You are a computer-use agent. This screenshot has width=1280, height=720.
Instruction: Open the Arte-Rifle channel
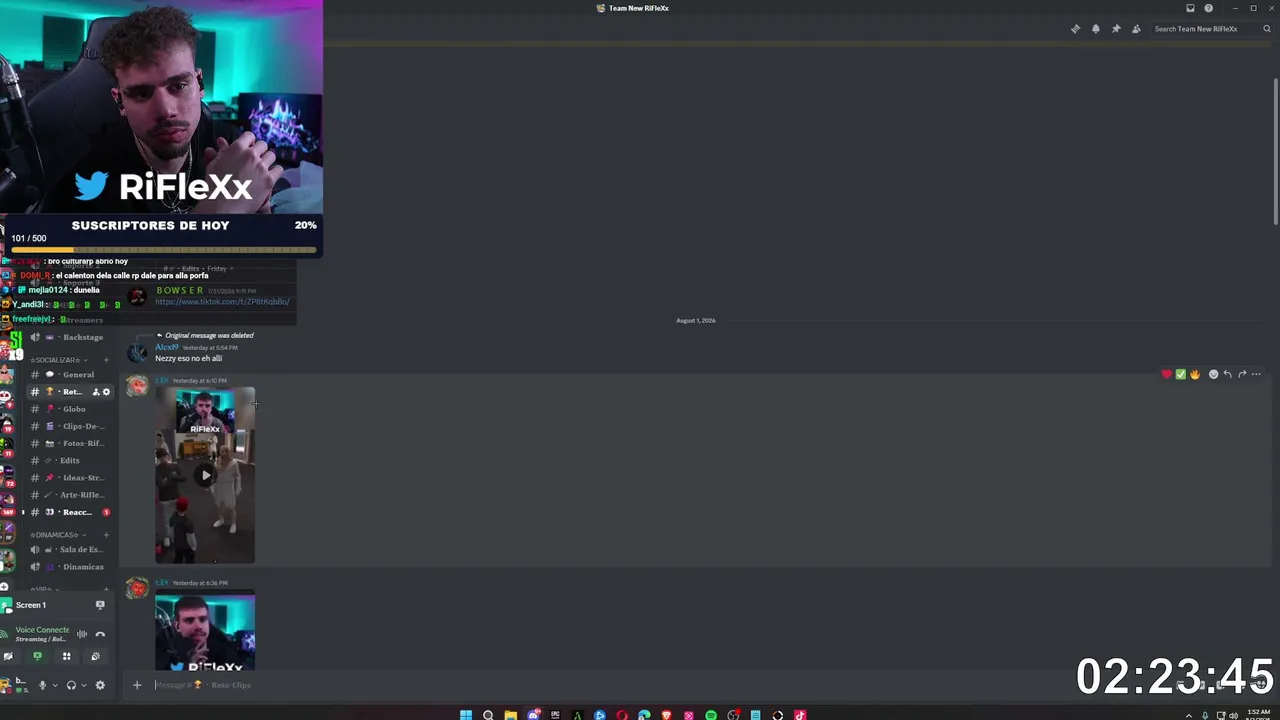[72, 495]
